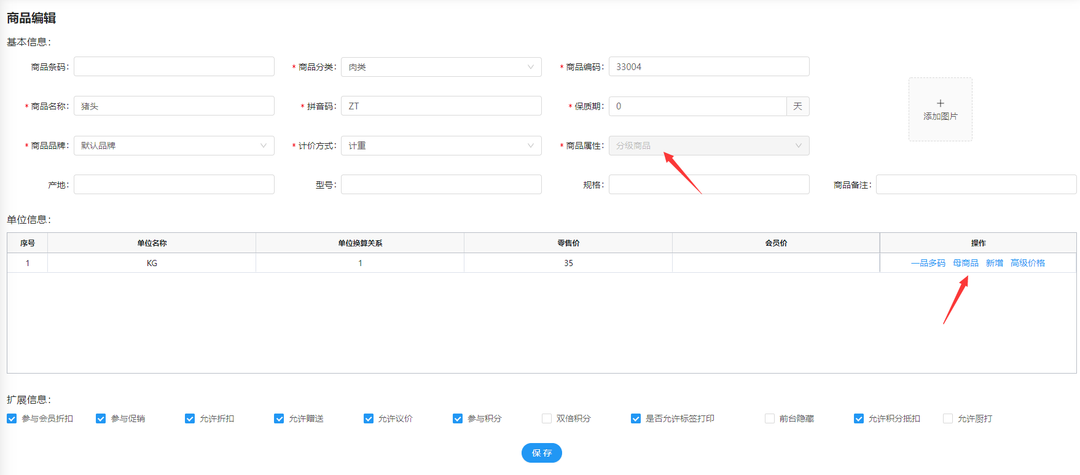Enable the 允许图打 checkbox
Image resolution: width=1080 pixels, height=475 pixels.
(x=948, y=419)
